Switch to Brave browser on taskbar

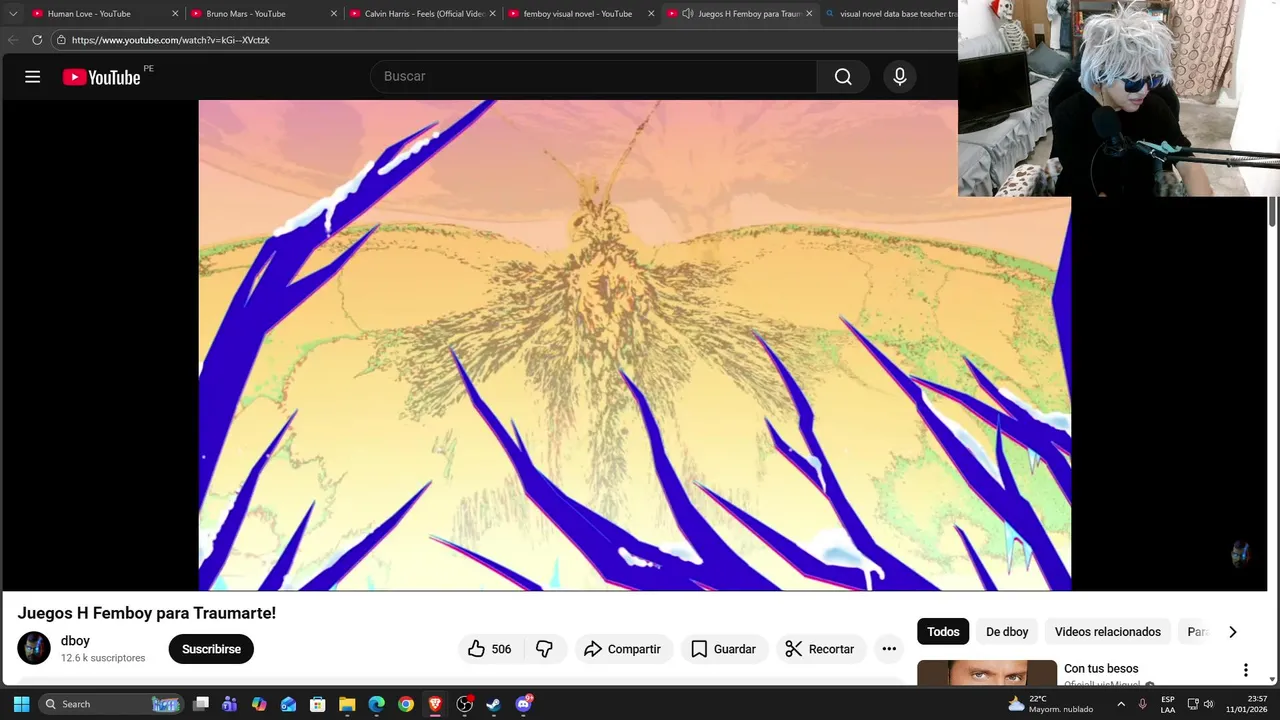[435, 704]
